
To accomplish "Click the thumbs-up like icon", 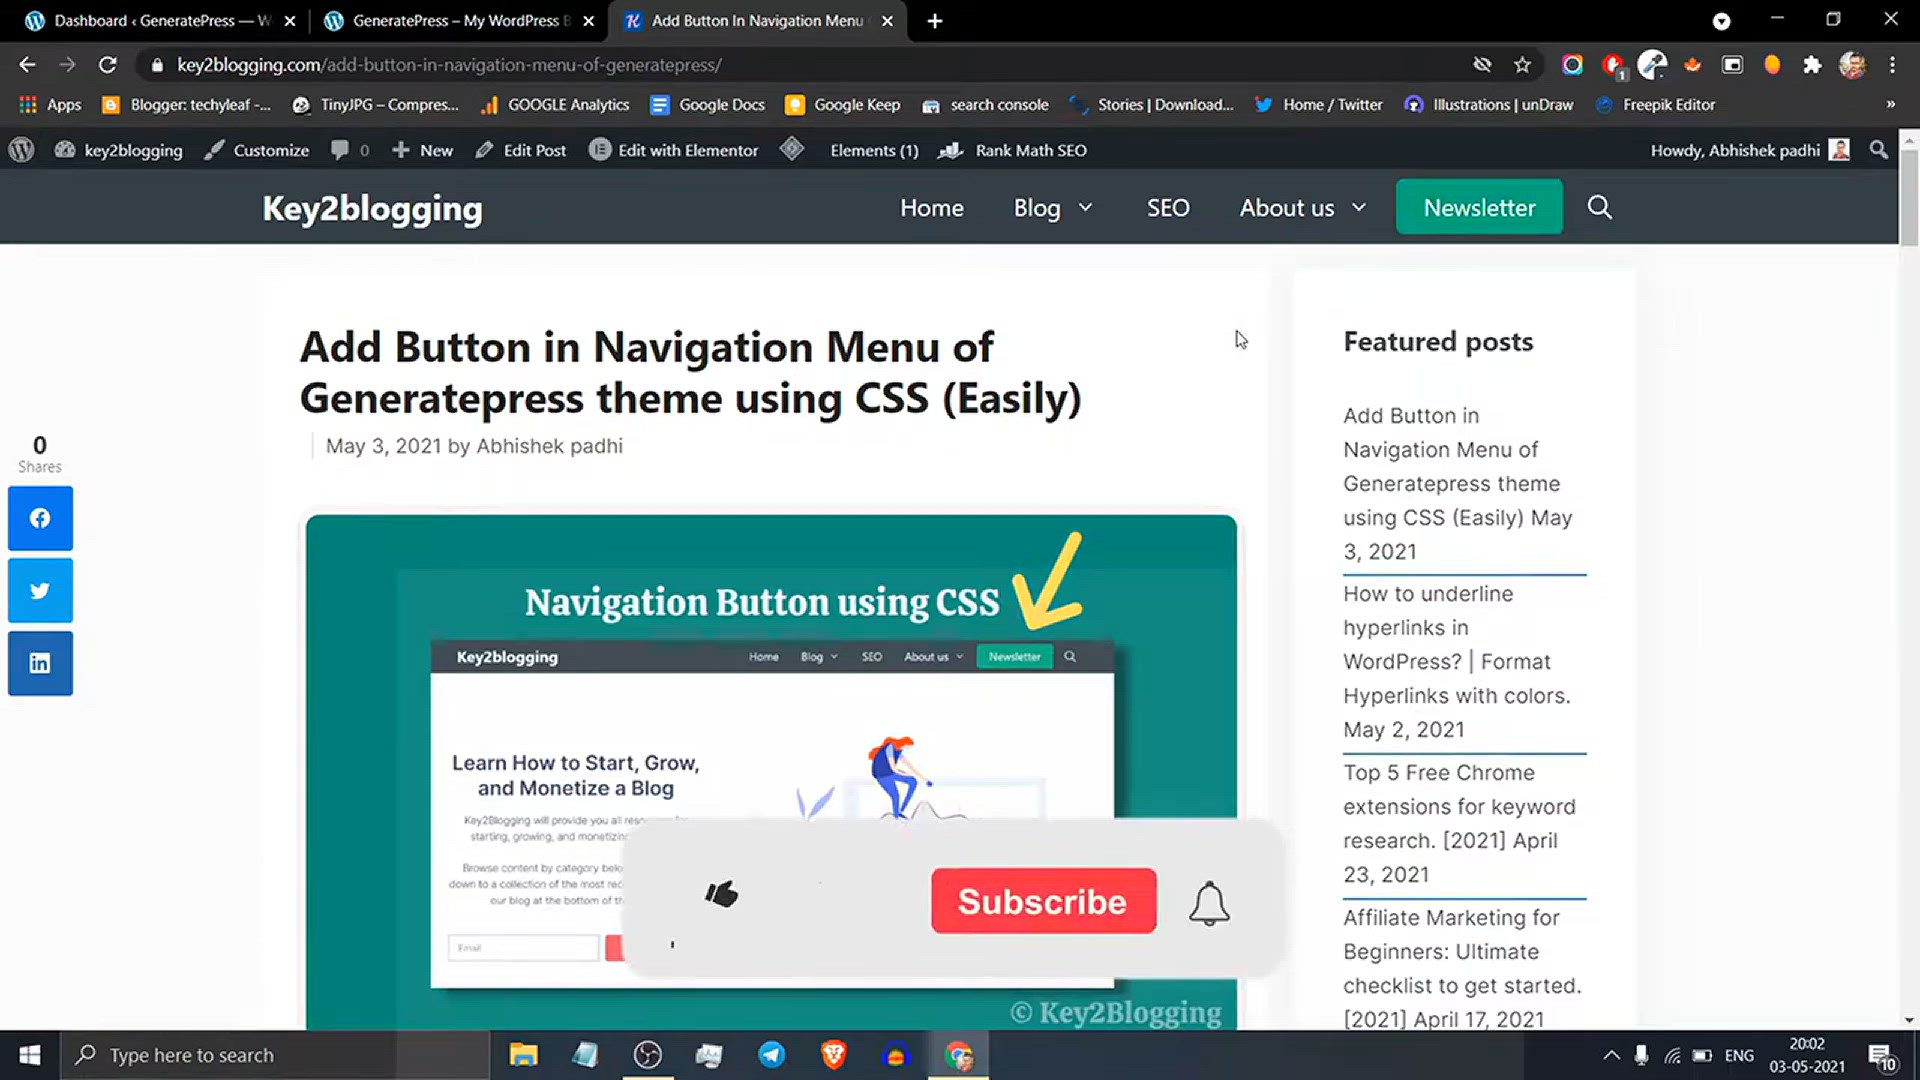I will (721, 893).
